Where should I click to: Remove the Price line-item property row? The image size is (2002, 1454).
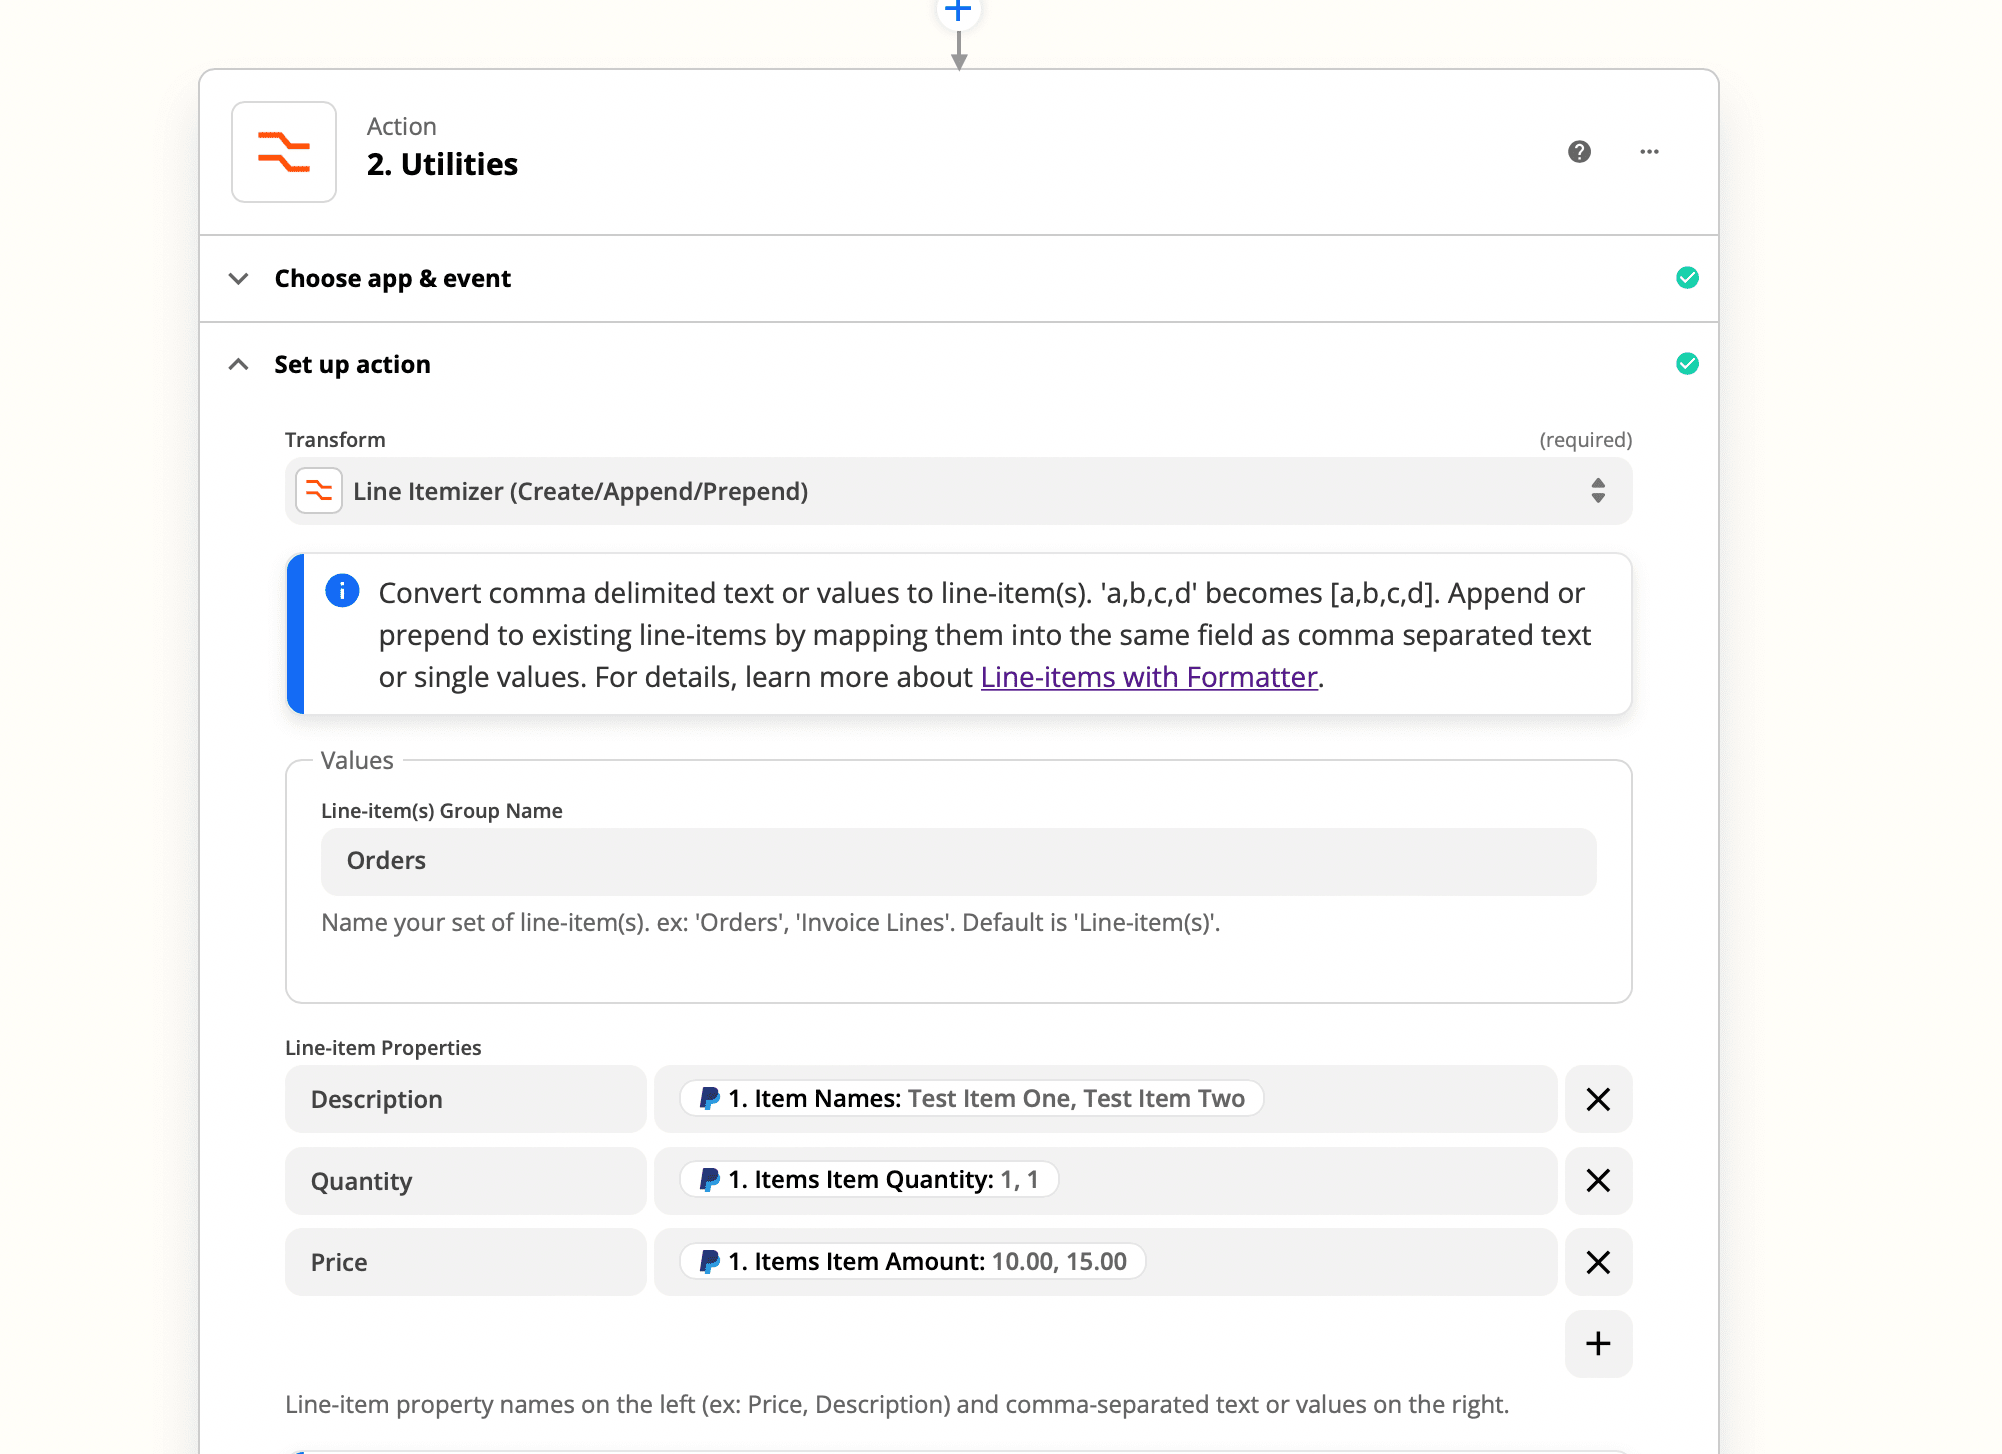[x=1598, y=1262]
